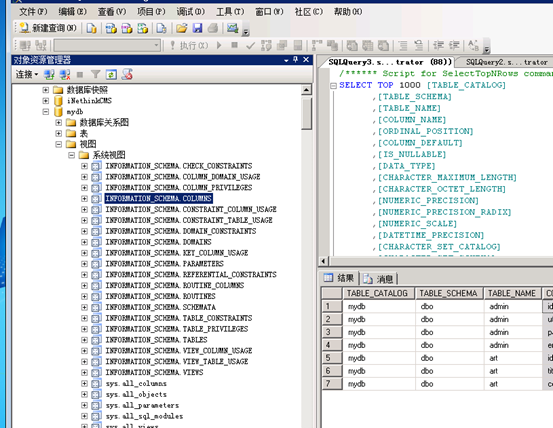Viewport: 553px width, 428px height.
Task: Expand INFORMATION_SCHEMA.TABLES node
Action: pyautogui.click(x=84, y=340)
